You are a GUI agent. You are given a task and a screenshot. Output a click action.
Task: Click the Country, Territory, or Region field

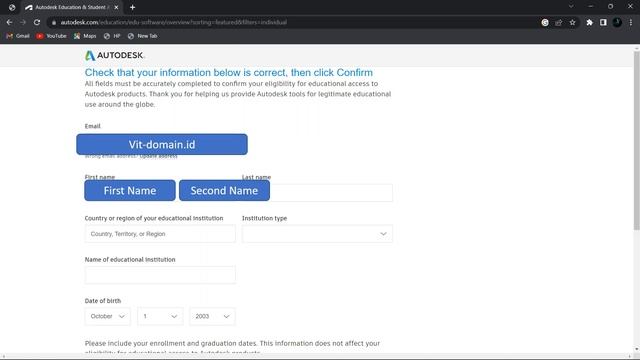[160, 234]
